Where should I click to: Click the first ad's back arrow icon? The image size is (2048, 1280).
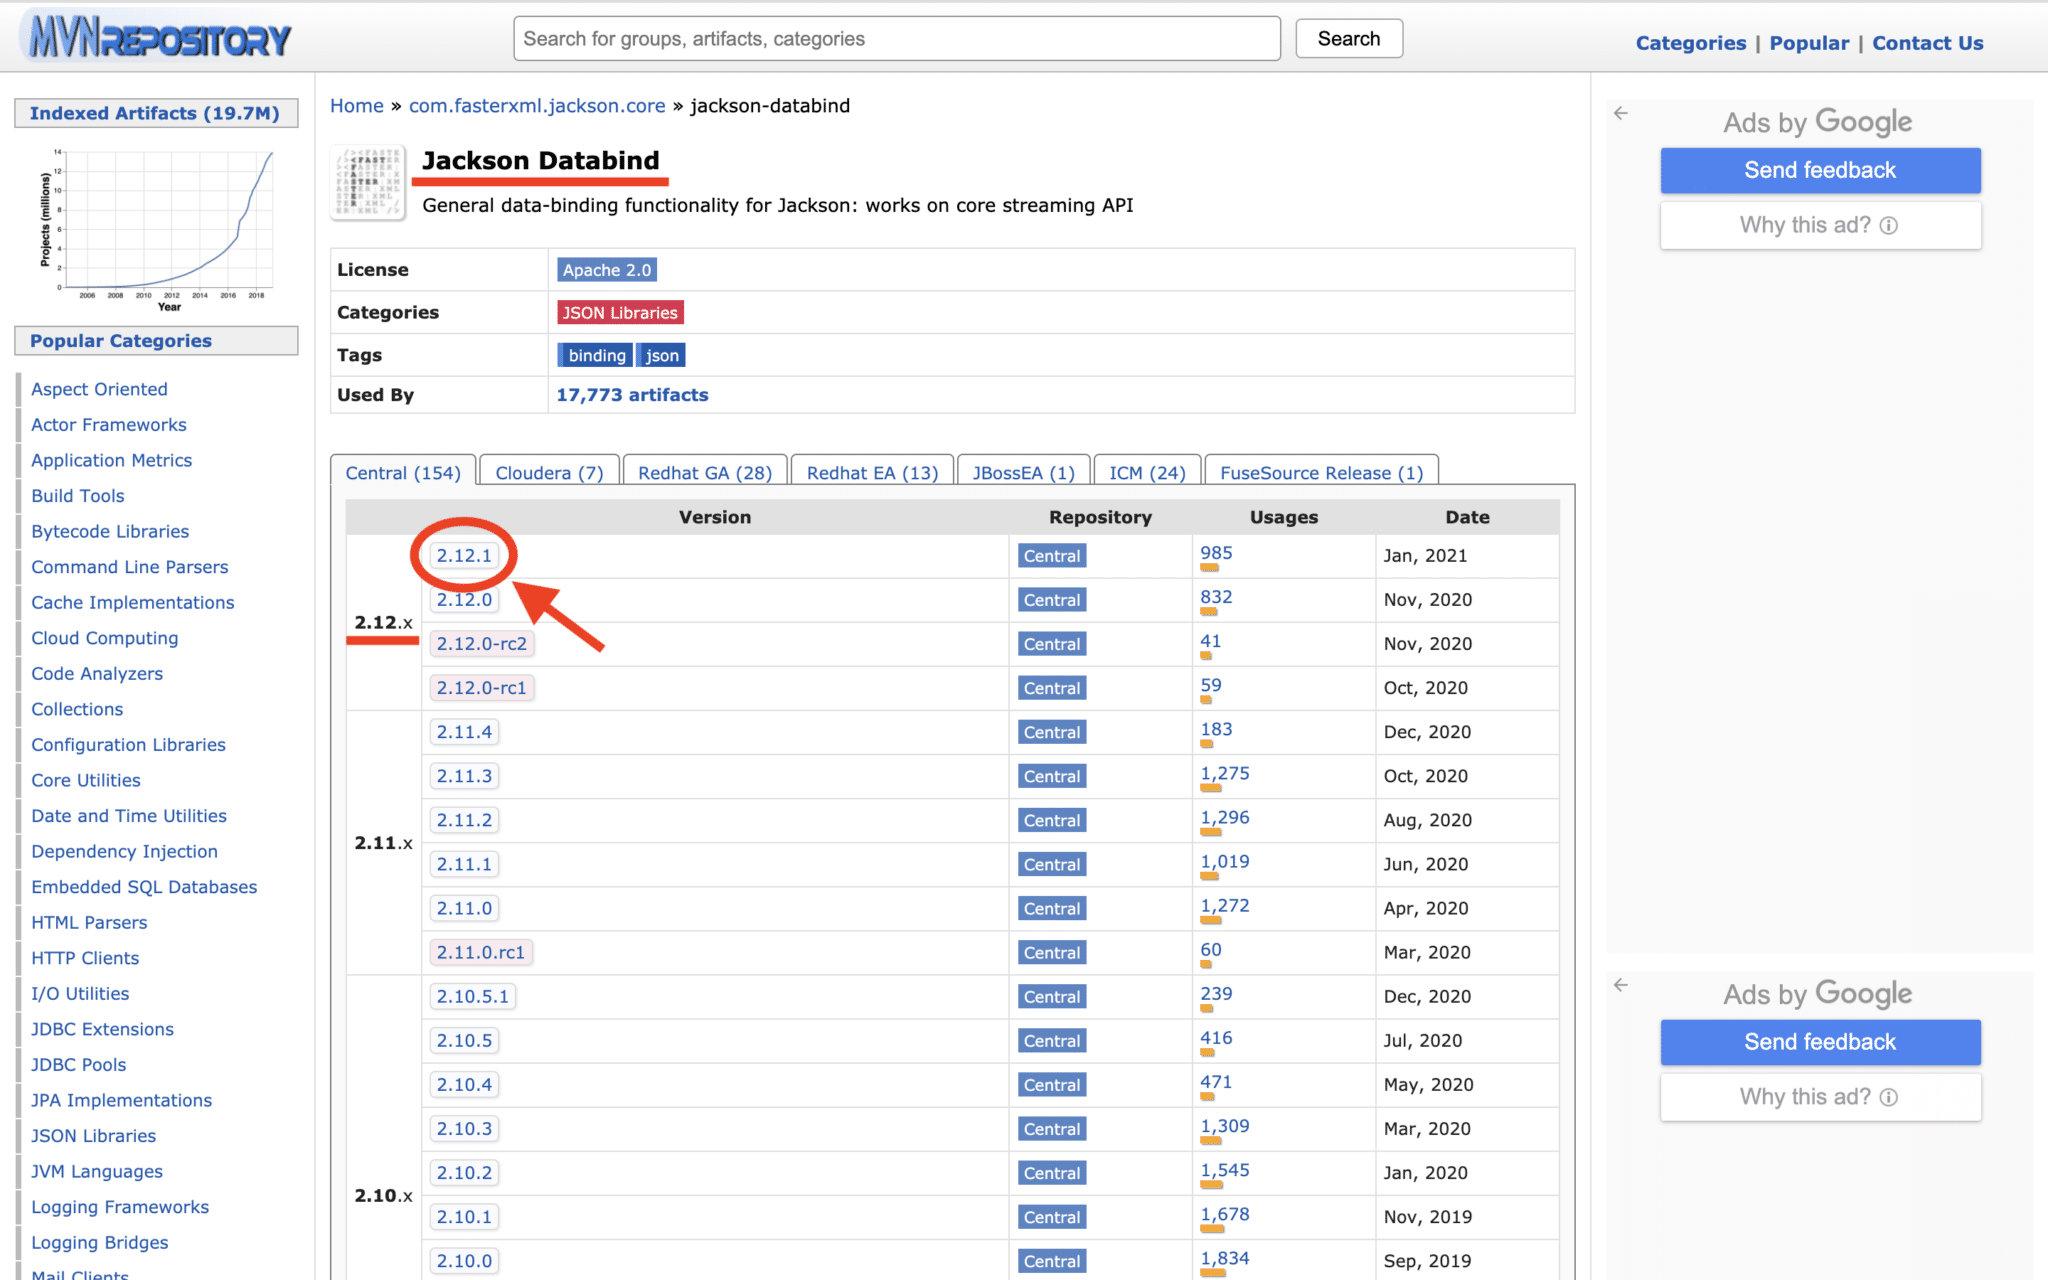pos(1621,114)
